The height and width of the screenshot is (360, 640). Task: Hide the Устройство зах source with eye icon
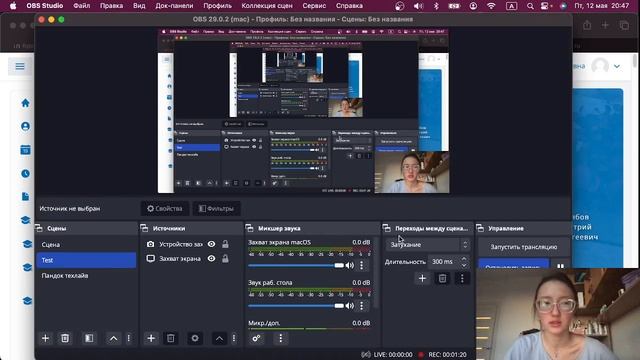(x=211, y=244)
